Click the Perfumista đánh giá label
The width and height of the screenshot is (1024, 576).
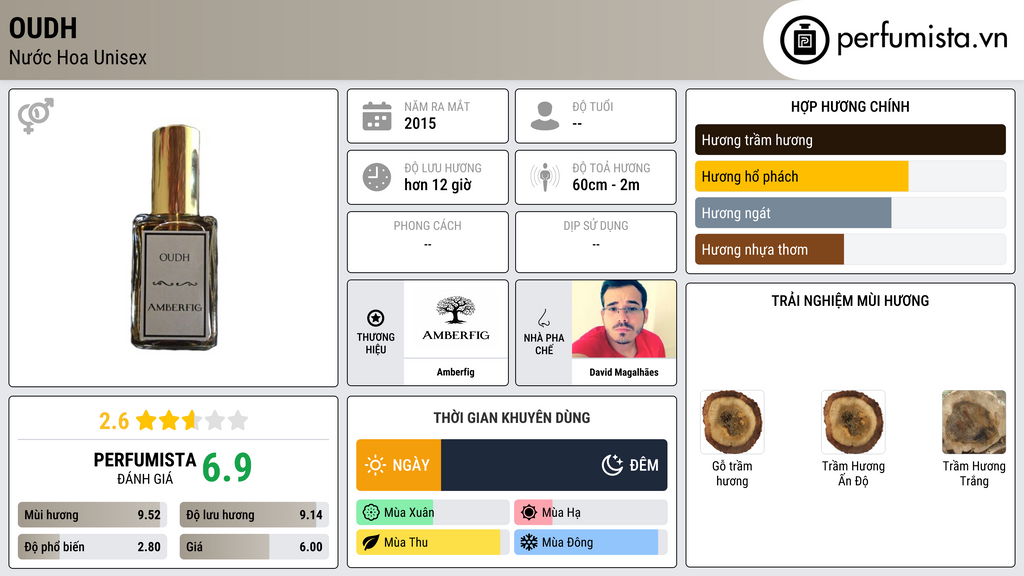point(144,468)
